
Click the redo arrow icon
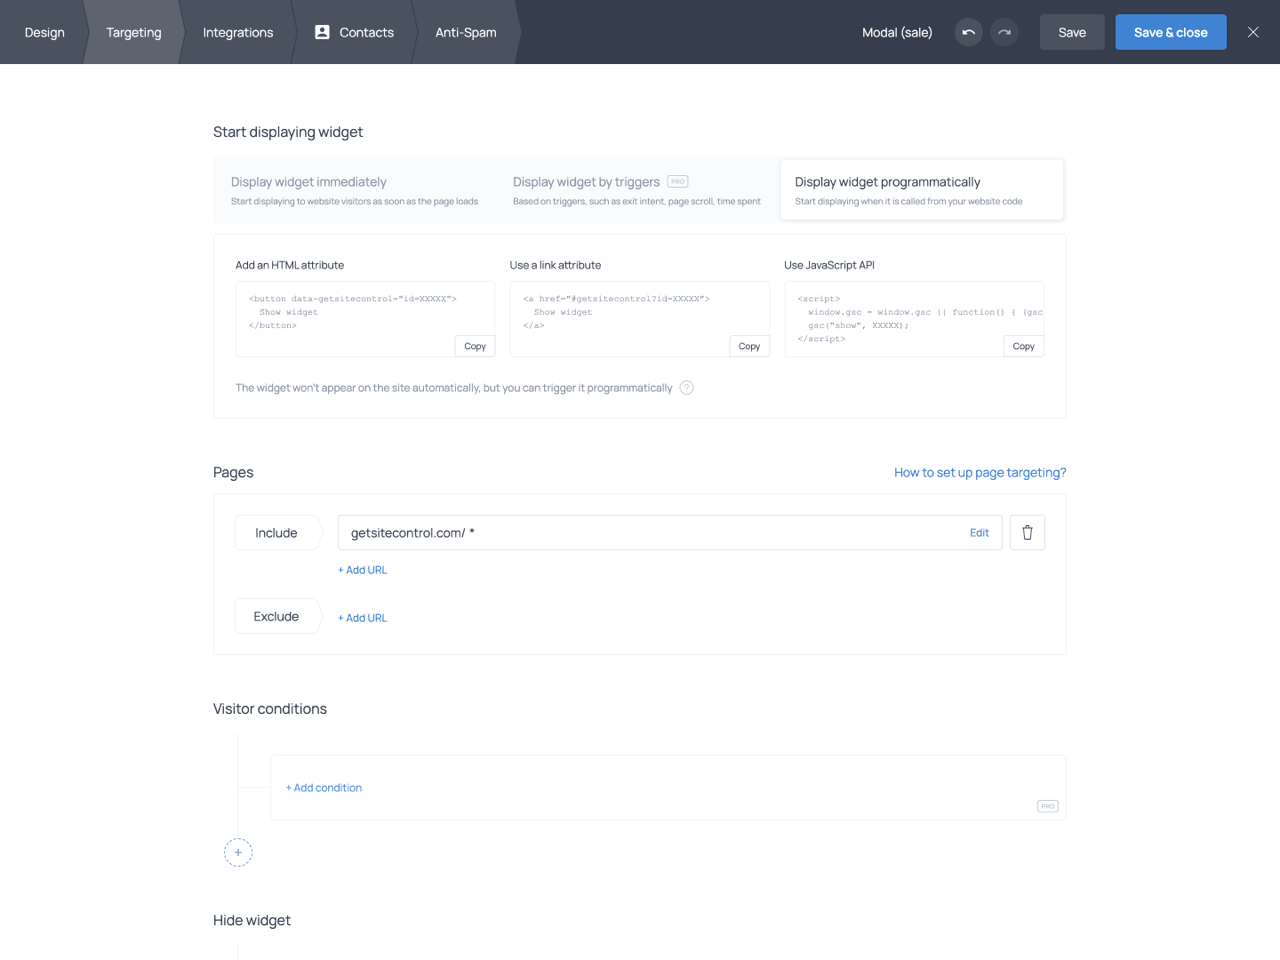click(x=1004, y=32)
